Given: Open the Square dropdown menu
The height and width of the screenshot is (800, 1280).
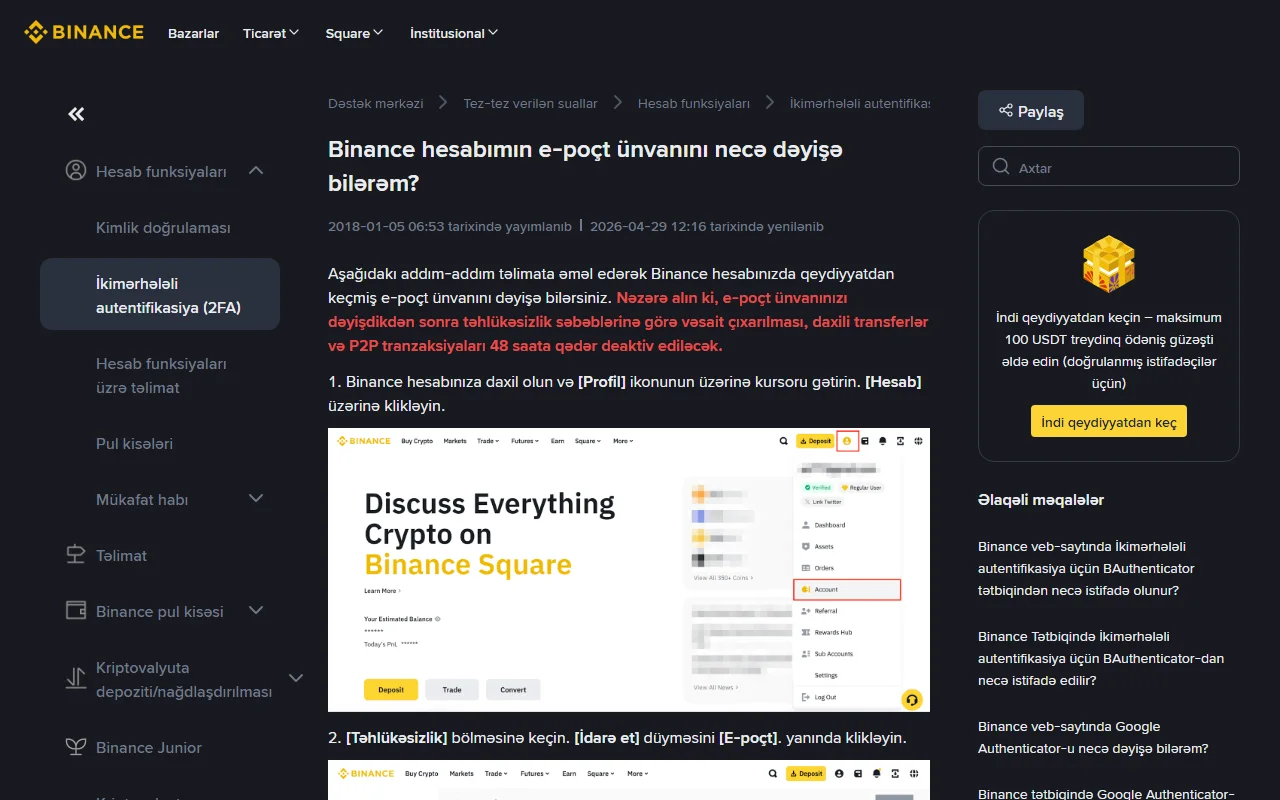Looking at the screenshot, I should click(355, 33).
